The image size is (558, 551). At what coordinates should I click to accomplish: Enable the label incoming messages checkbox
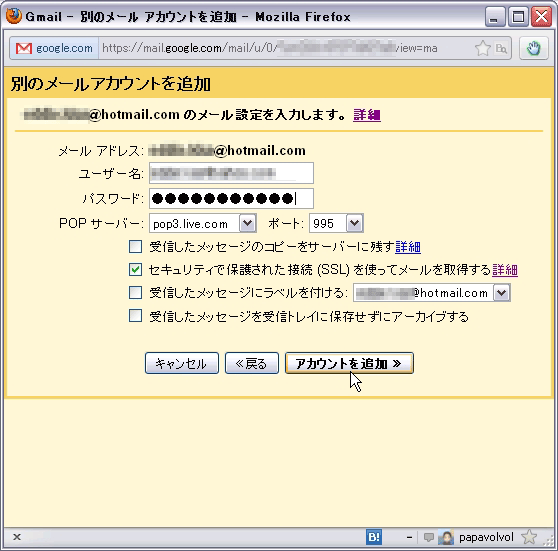[x=135, y=293]
